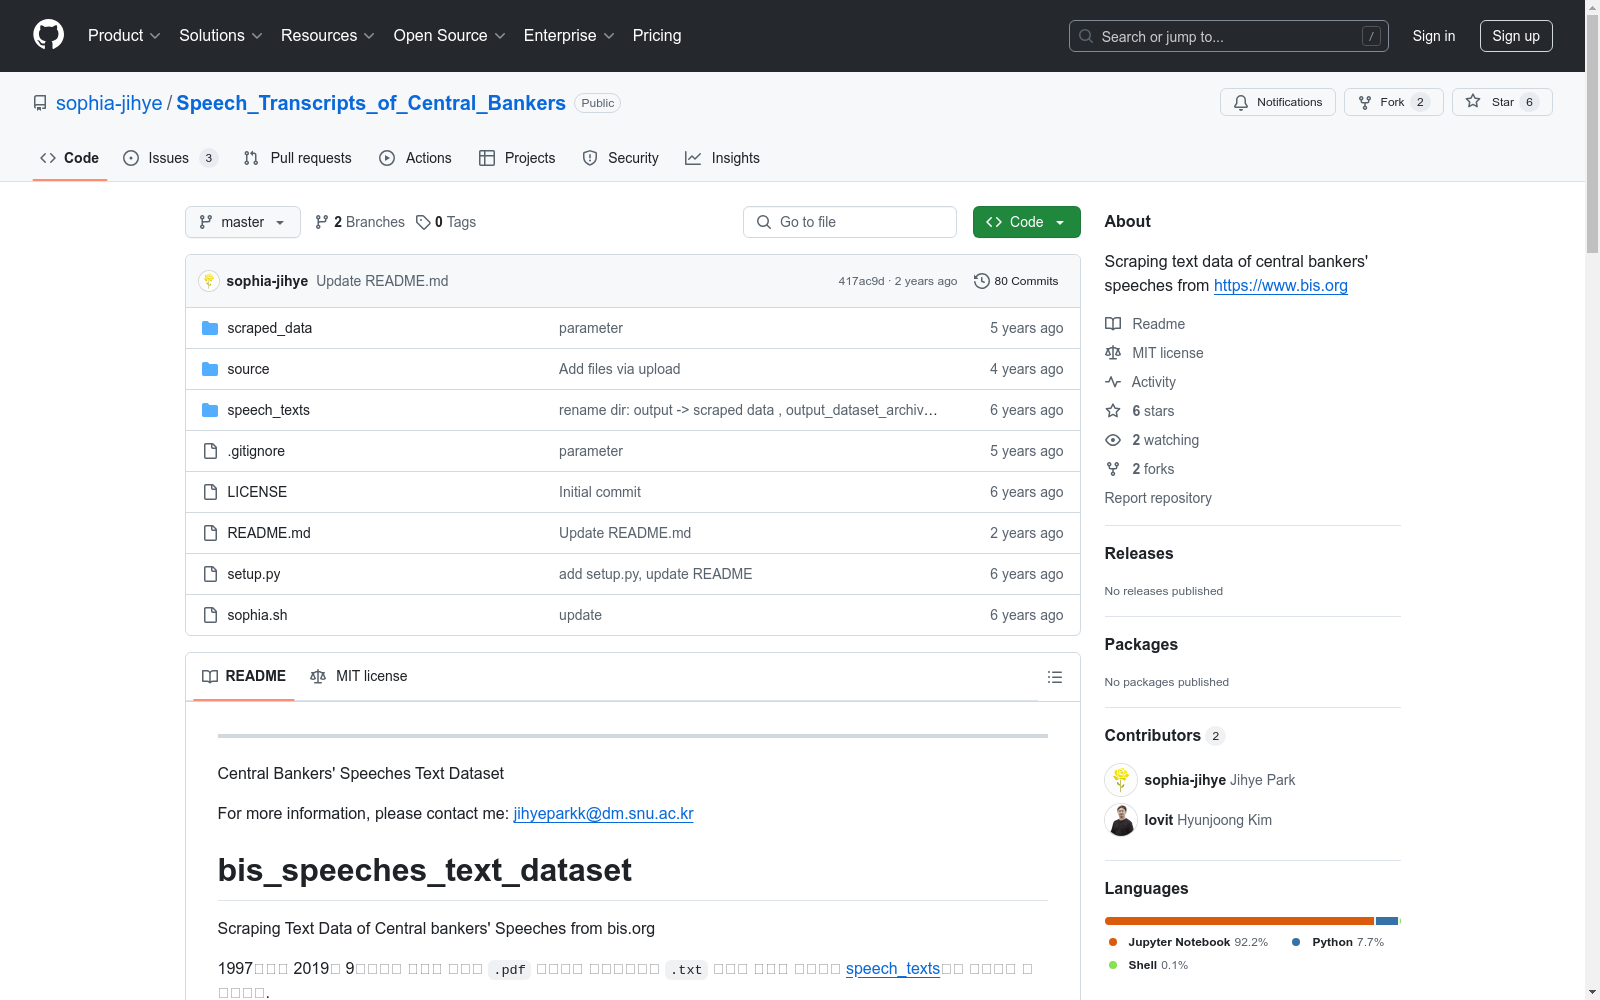Expand the Open Source menu
Screen dimensions: 1600x1000
coord(450,36)
